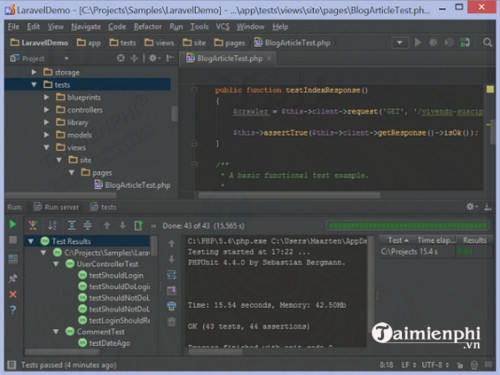Open Project panel settings gear

tap(153, 58)
